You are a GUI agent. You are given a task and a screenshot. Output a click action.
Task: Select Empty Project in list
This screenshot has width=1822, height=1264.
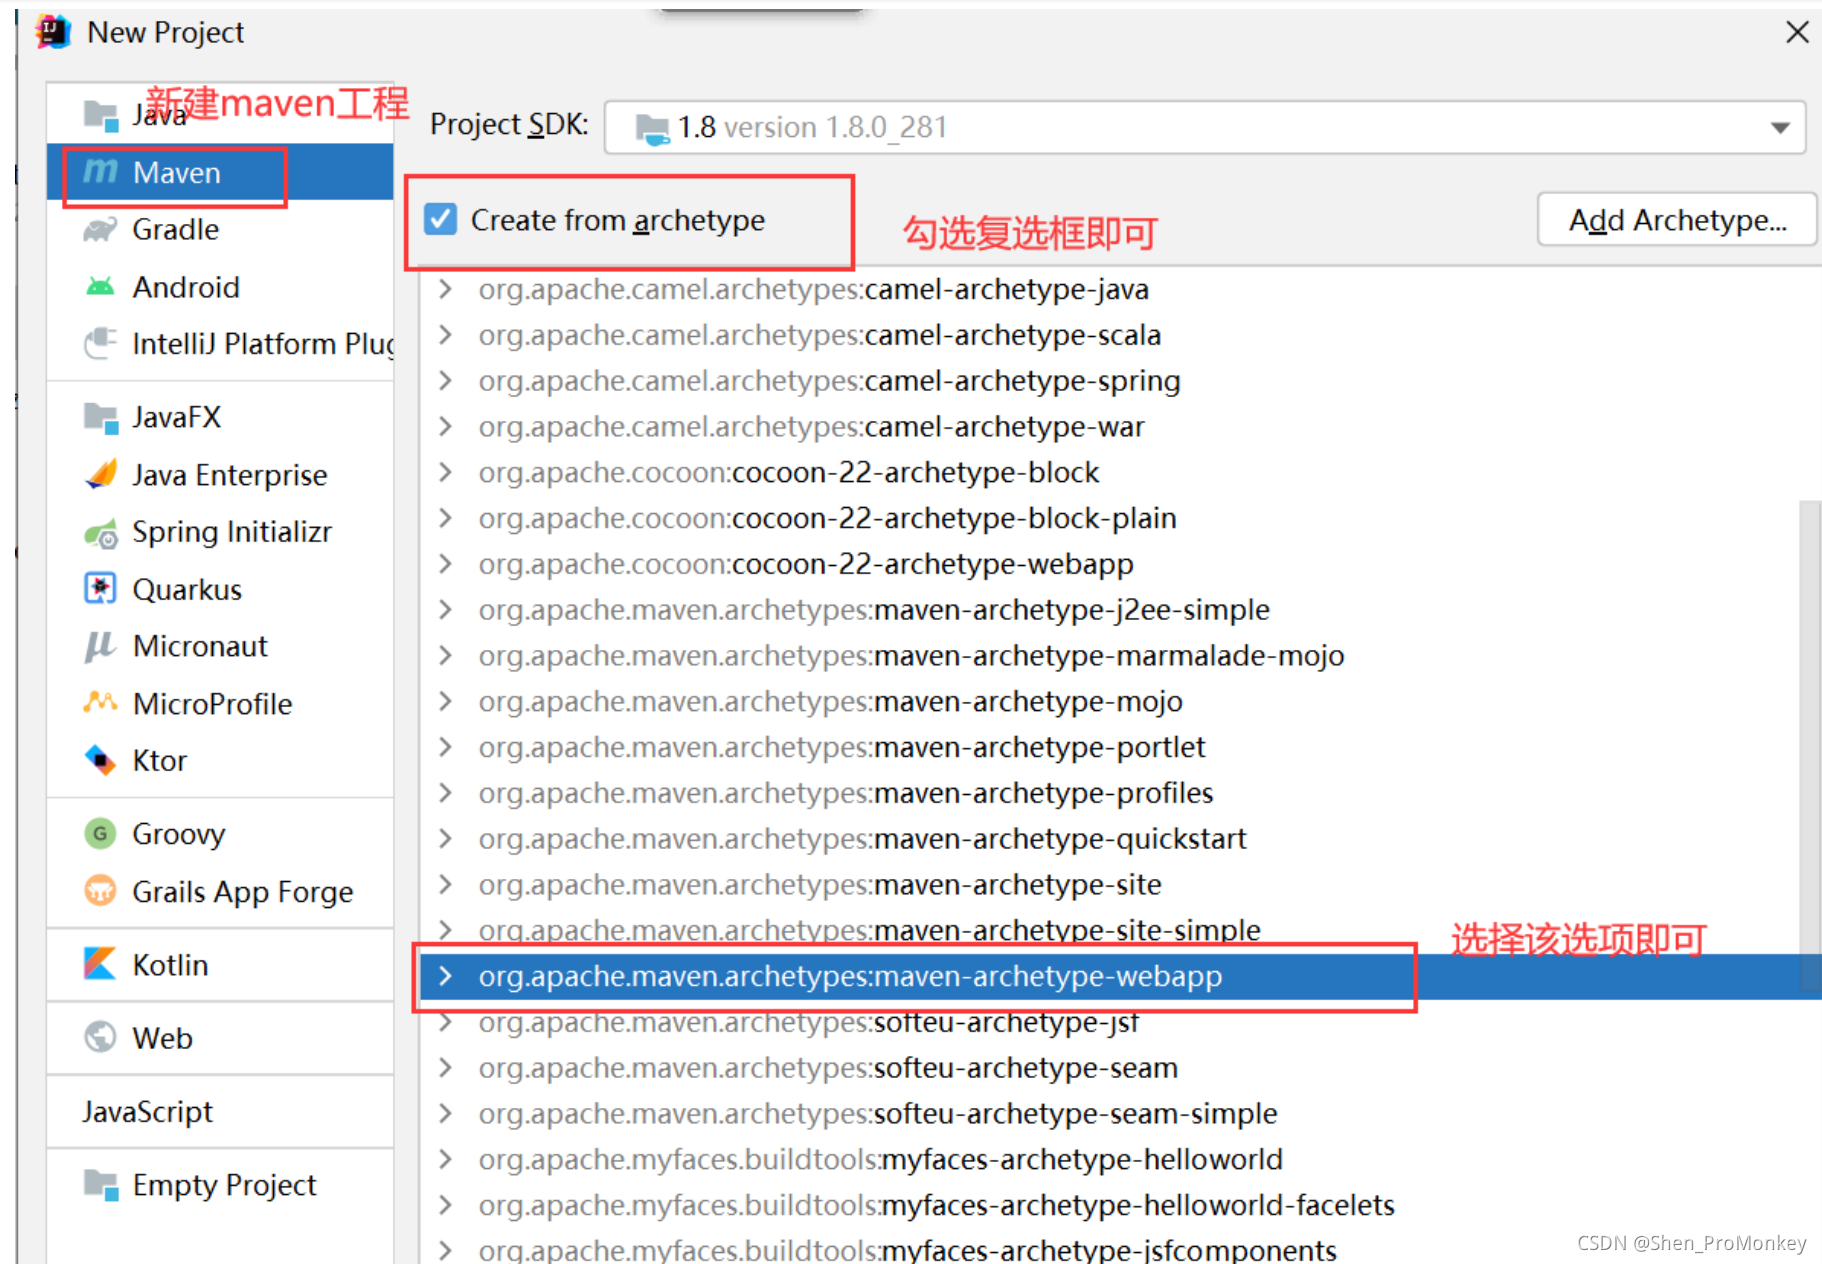[220, 1185]
